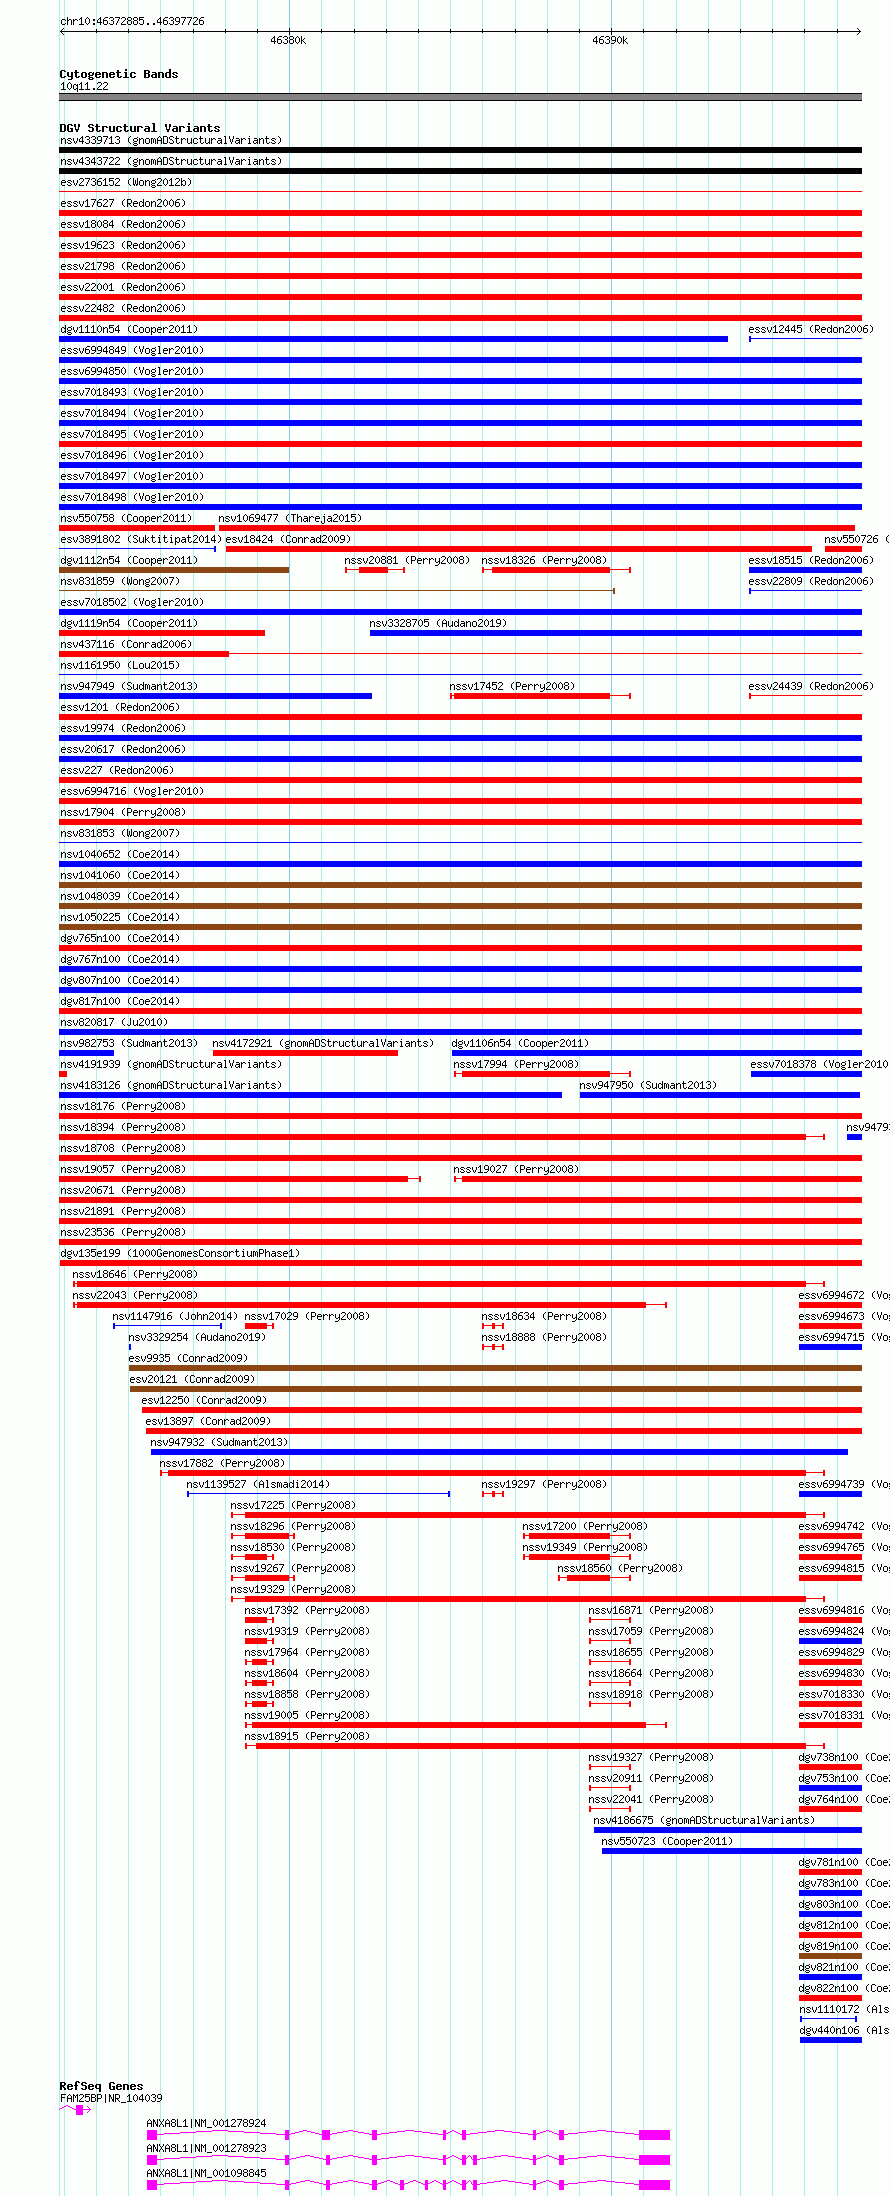Click variant label dgv1112n54 (Cooper2011)
Screen dimensions: 890x2196
click(x=129, y=560)
